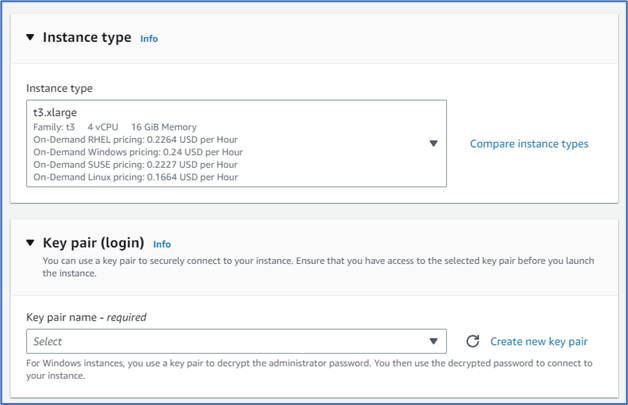Click Compare instance types link
Viewport: 628px width, 405px height.
click(529, 144)
